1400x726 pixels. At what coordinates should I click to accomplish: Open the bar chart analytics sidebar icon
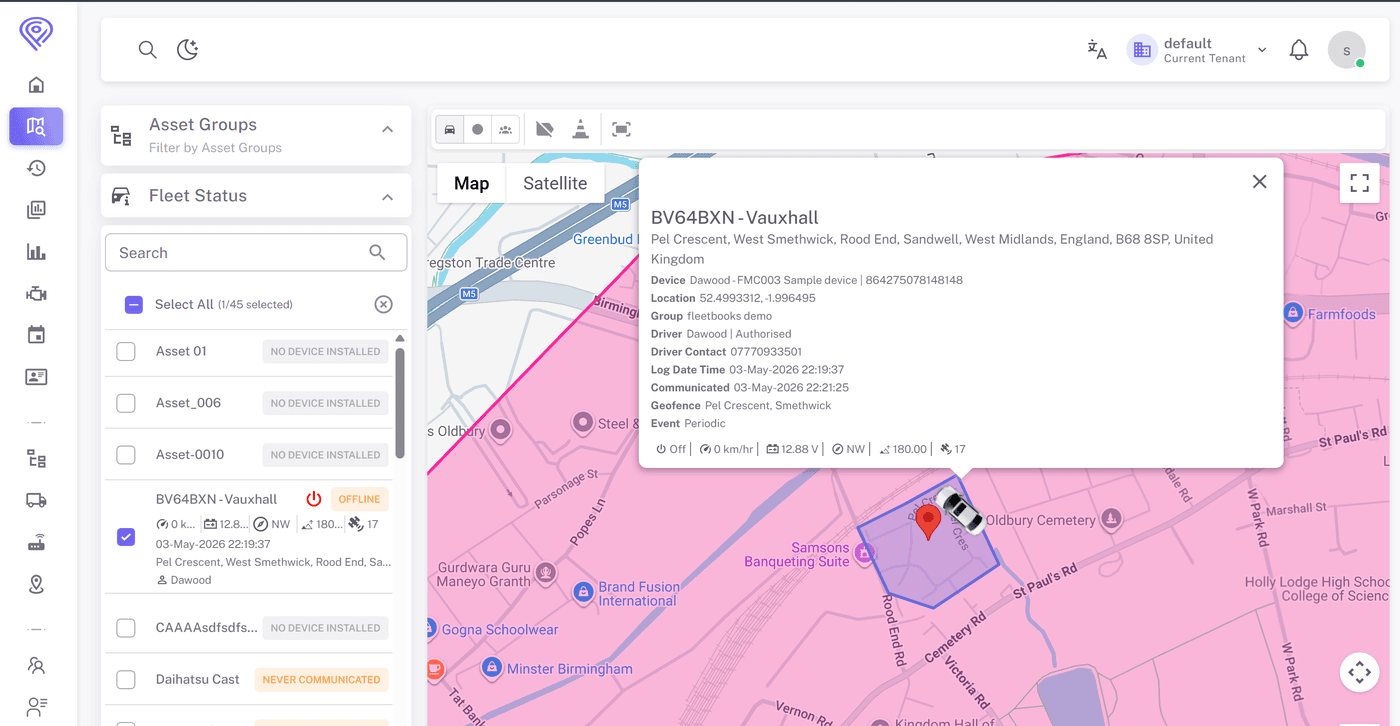pyautogui.click(x=37, y=252)
